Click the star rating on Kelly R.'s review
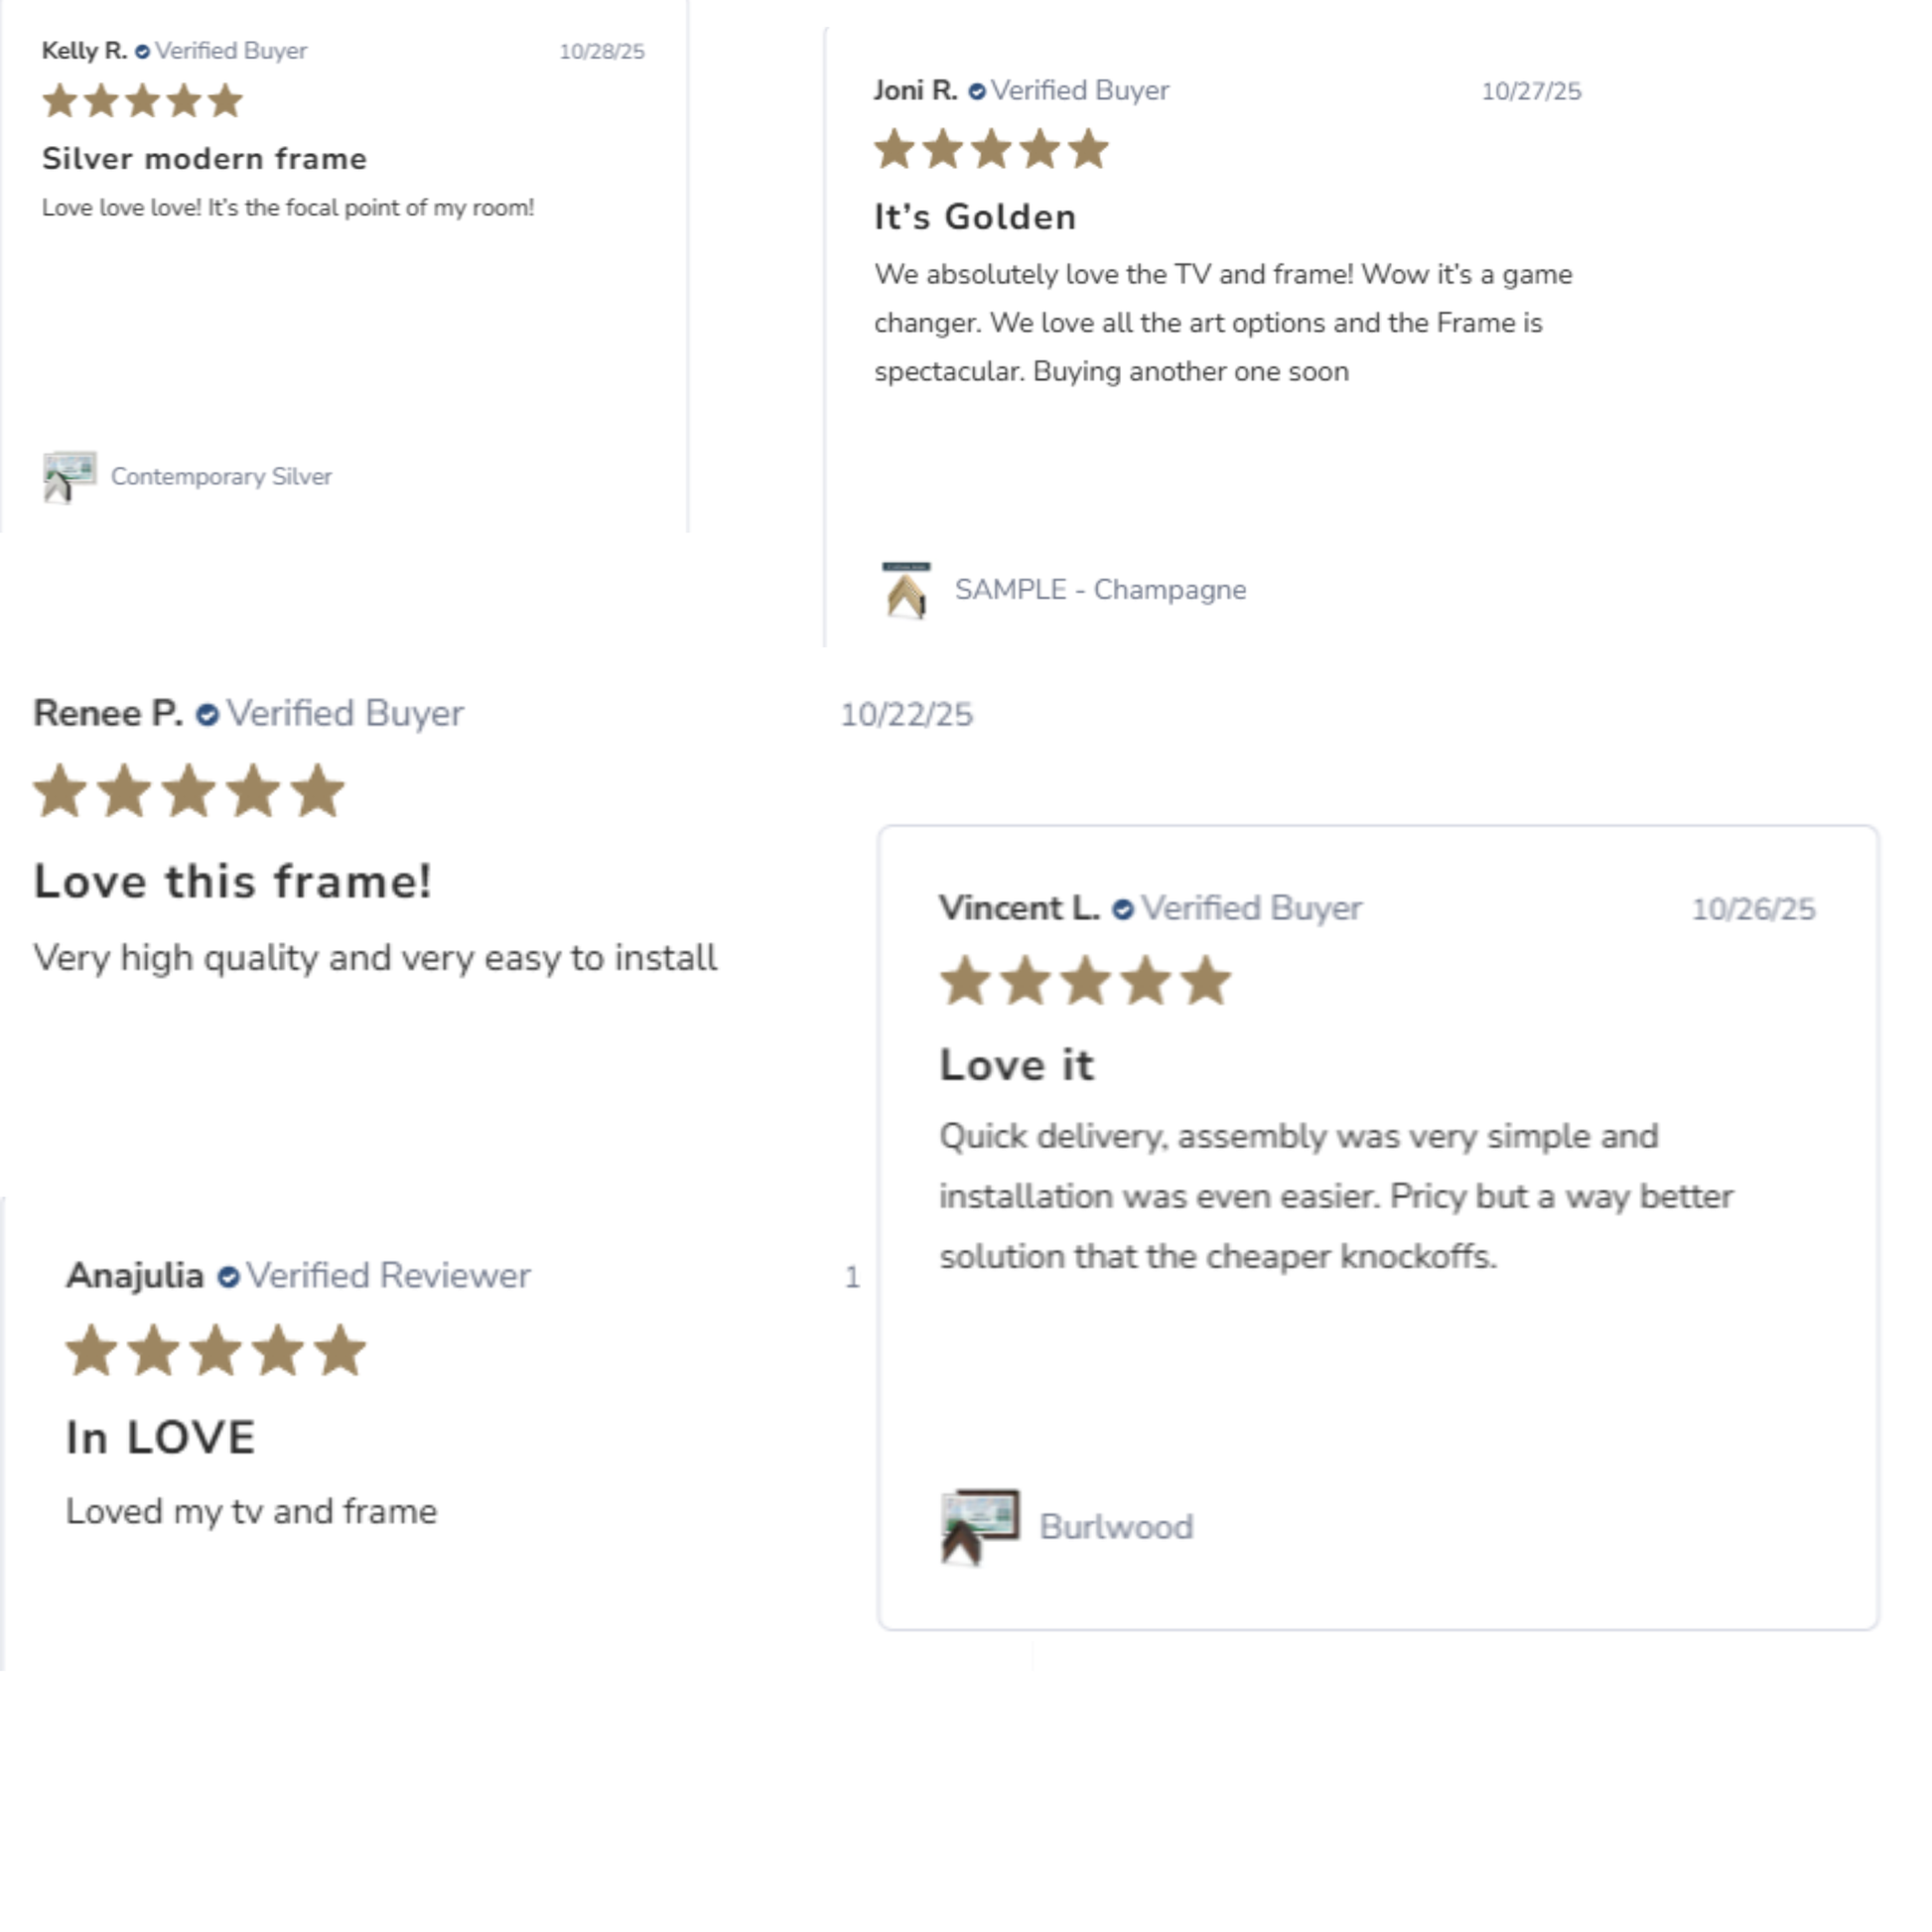 pyautogui.click(x=142, y=101)
